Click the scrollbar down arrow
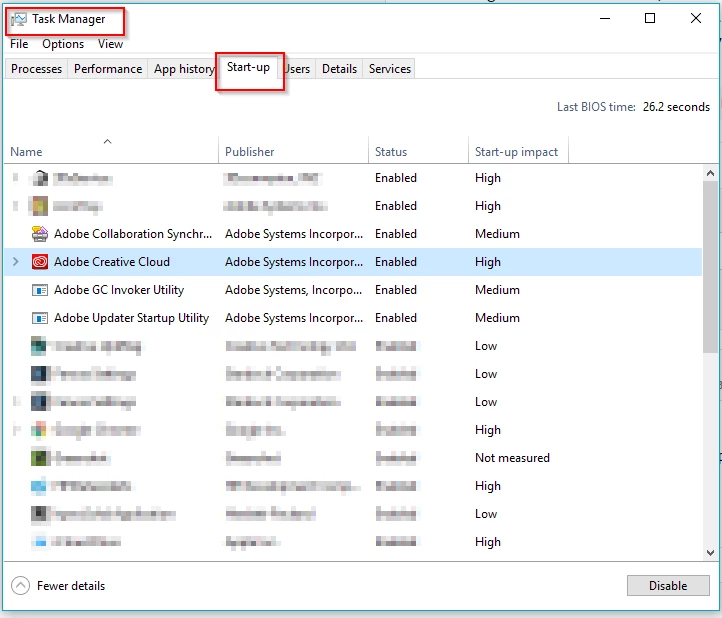This screenshot has width=722, height=618. click(x=710, y=553)
